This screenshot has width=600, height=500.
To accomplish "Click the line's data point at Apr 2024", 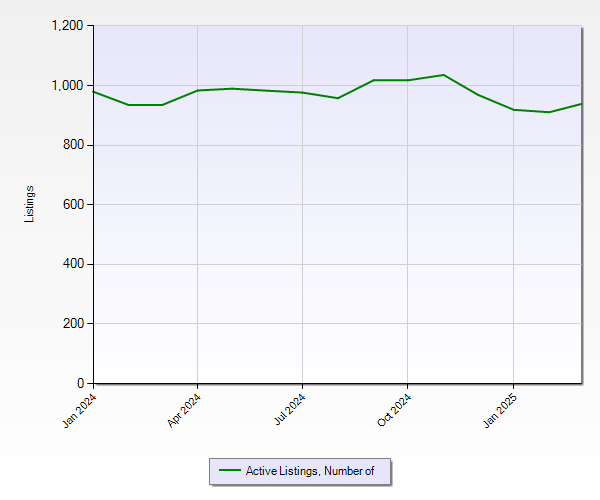I will pos(197,90).
